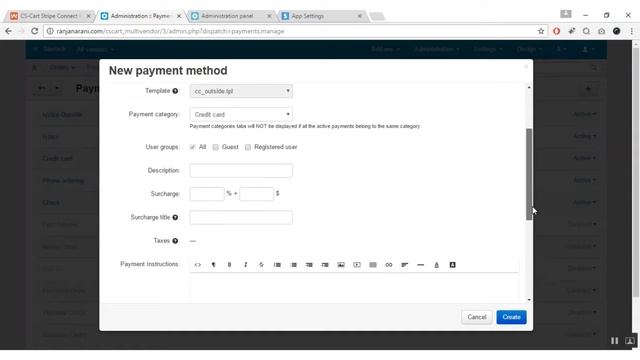Open Chrome menu (three dots)
Image resolution: width=640 pixels, height=360 pixels.
coord(631,31)
